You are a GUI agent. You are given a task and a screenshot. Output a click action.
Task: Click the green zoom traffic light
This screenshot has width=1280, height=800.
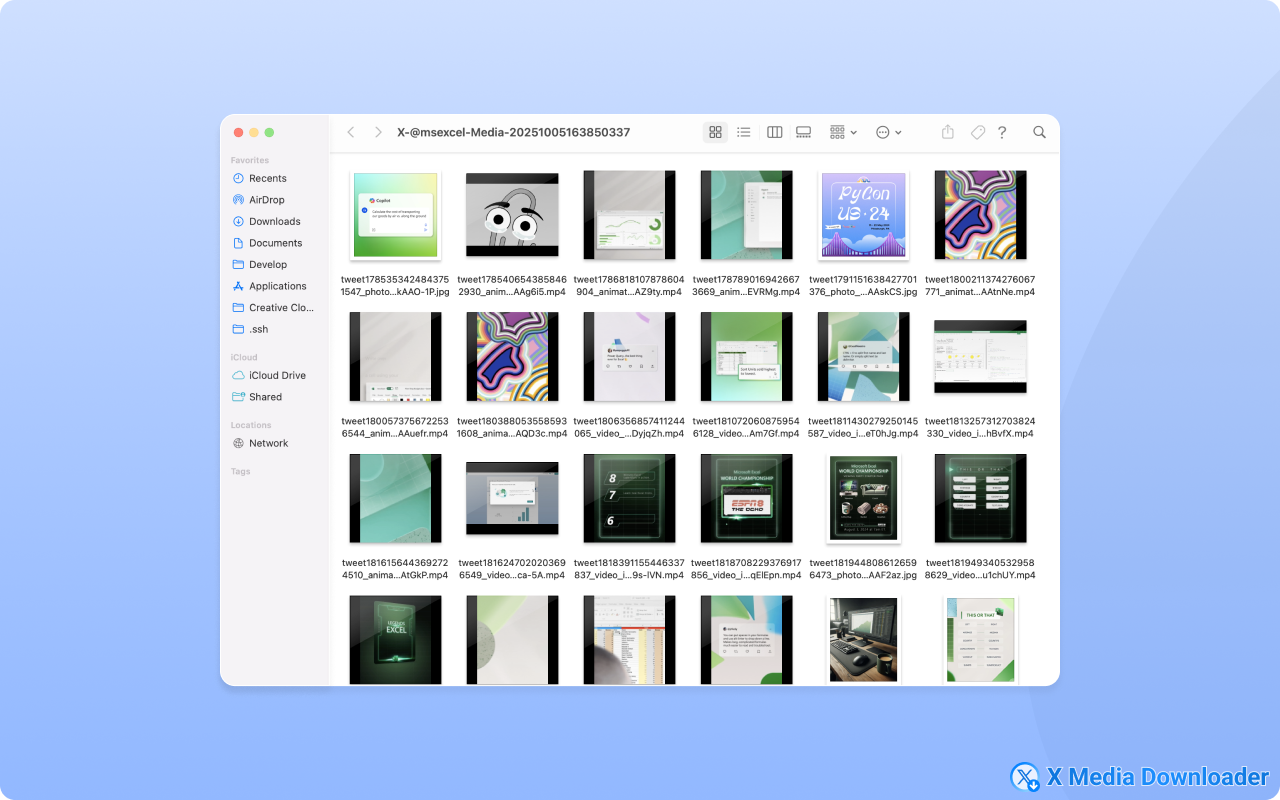(270, 131)
